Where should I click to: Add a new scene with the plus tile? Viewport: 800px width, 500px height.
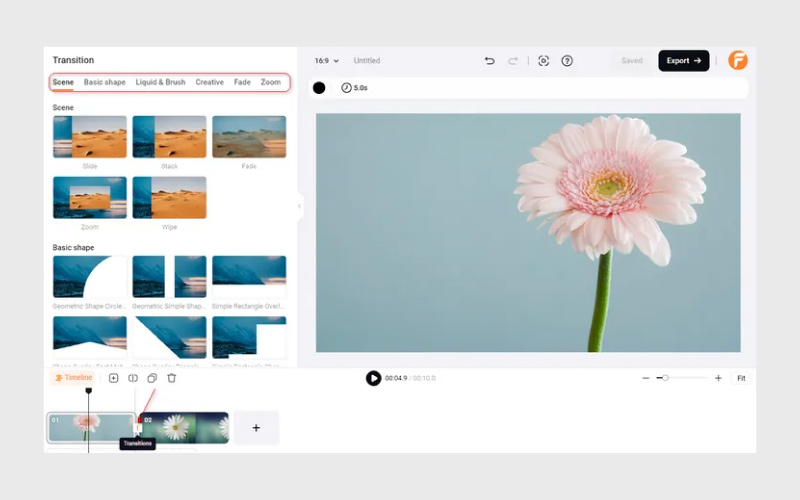tap(256, 428)
